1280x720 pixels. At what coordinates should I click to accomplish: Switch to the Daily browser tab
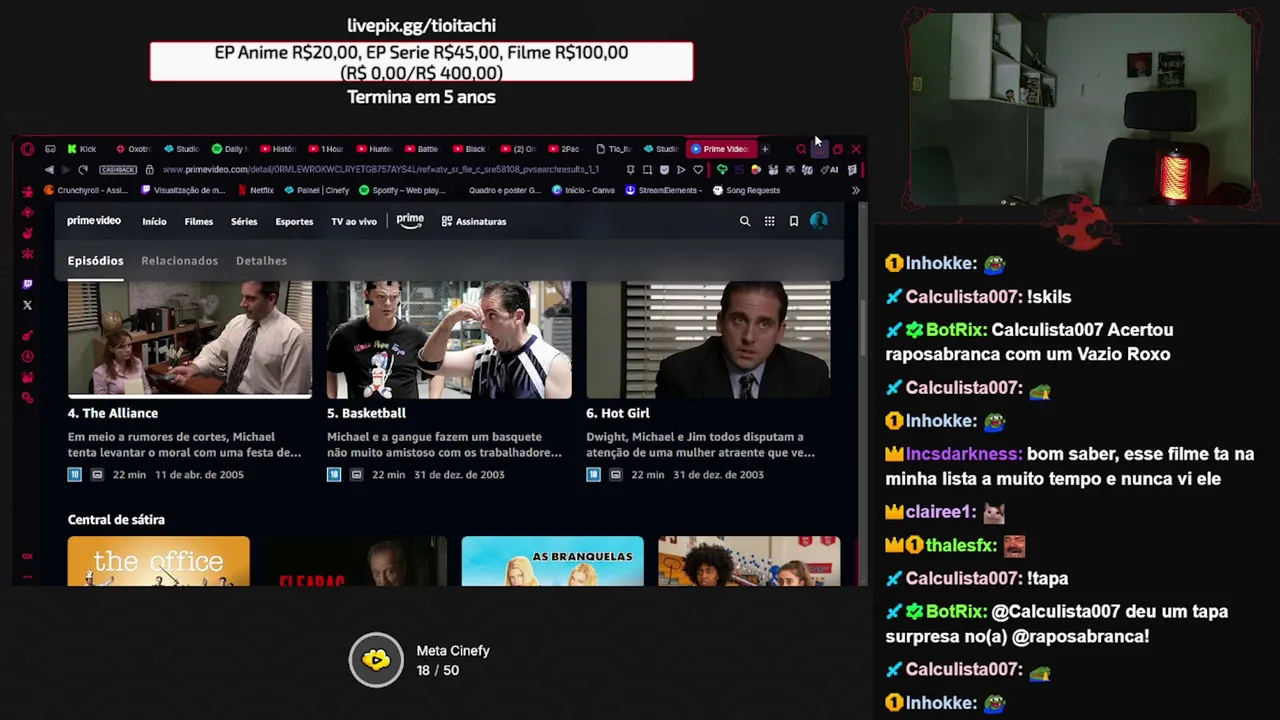(x=229, y=149)
